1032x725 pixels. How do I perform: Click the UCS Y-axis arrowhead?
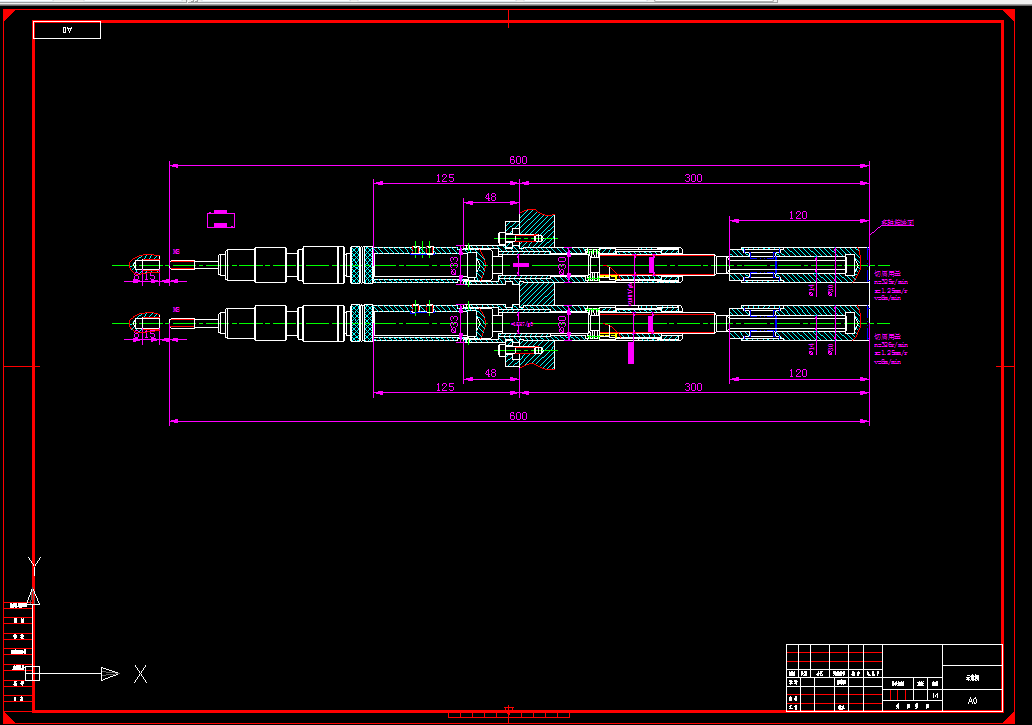coord(34,597)
